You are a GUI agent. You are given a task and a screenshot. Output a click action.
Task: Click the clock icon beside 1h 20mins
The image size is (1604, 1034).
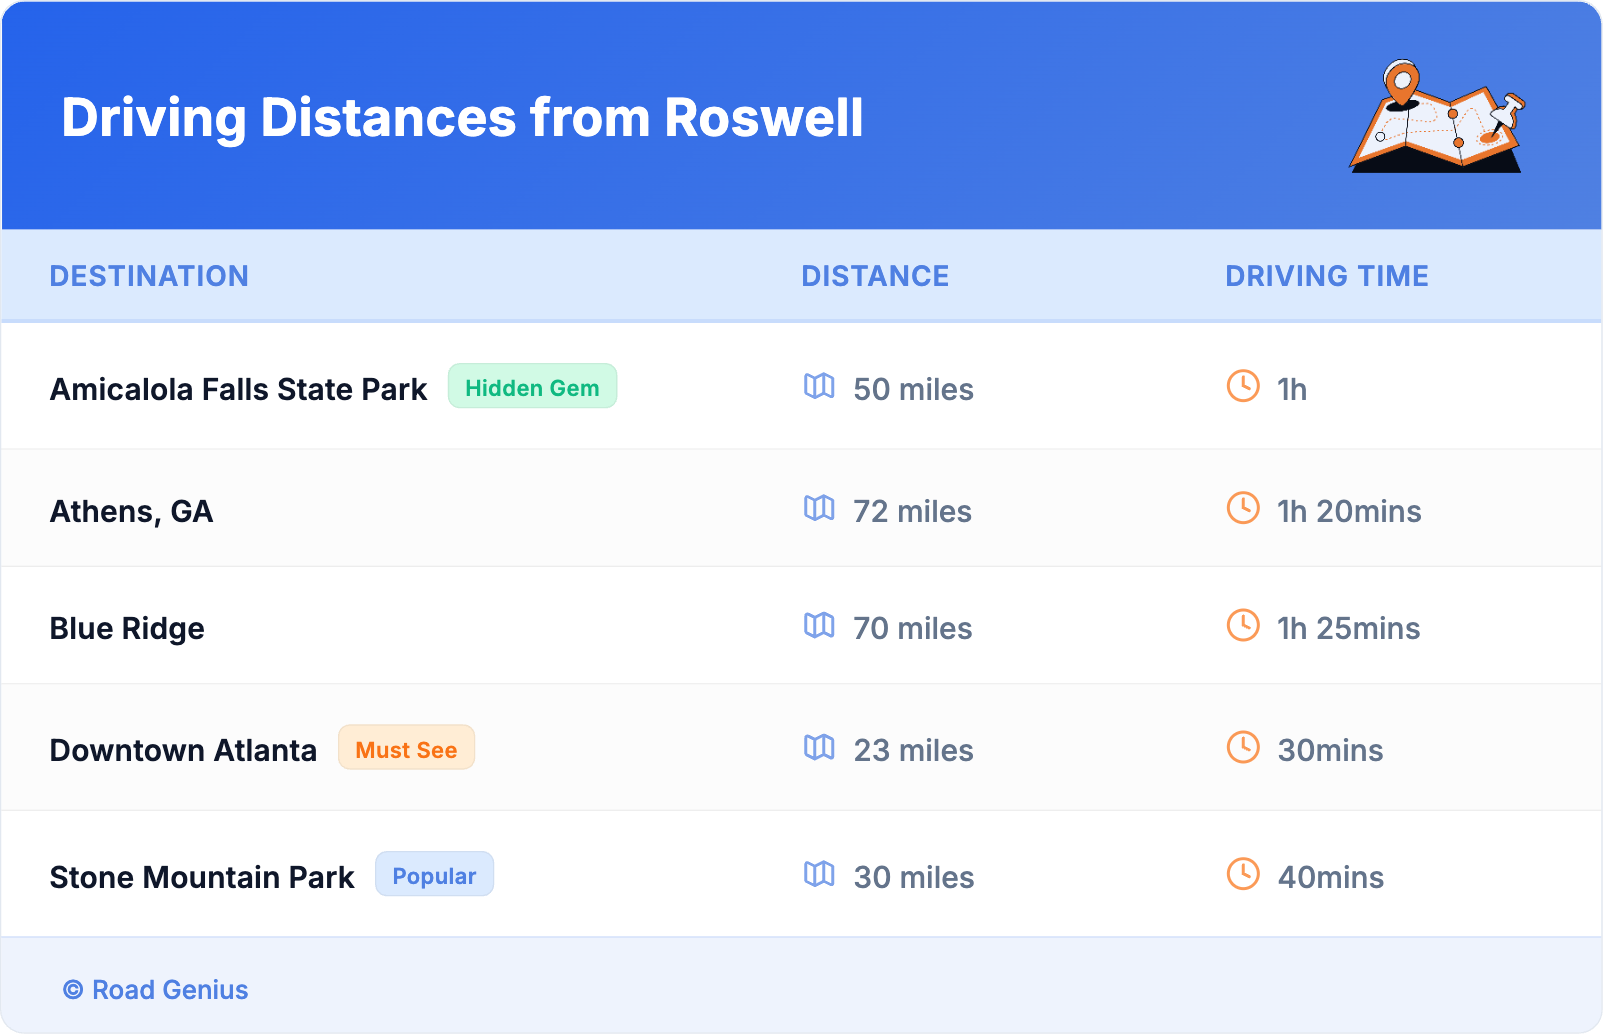1243,508
